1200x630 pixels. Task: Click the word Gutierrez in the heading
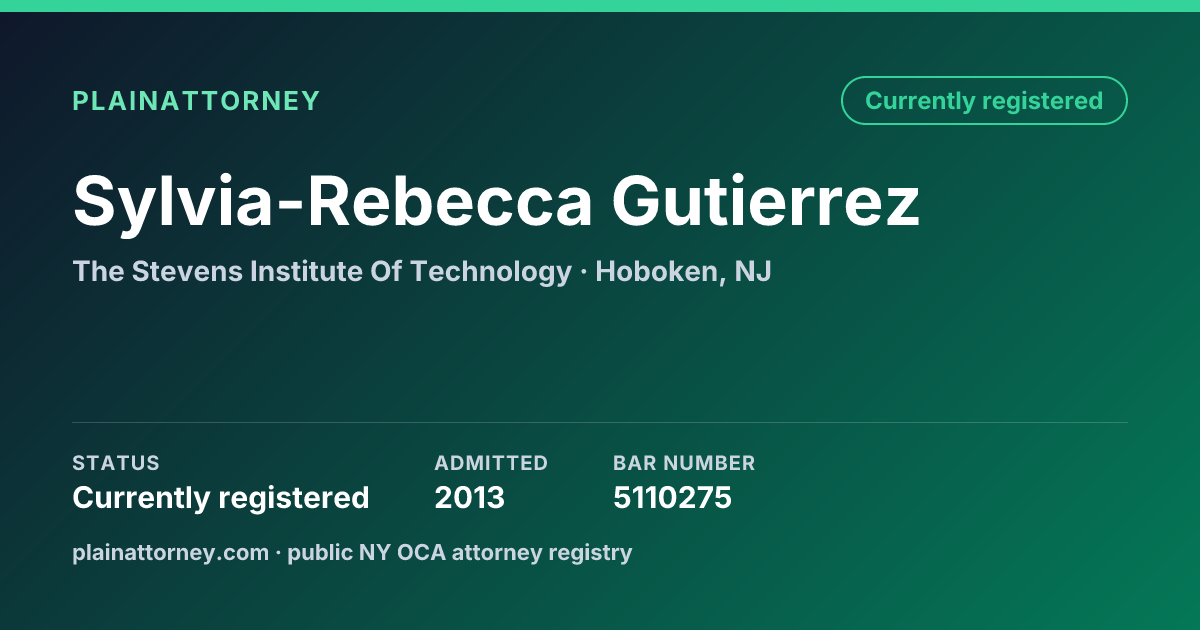pyautogui.click(x=766, y=201)
